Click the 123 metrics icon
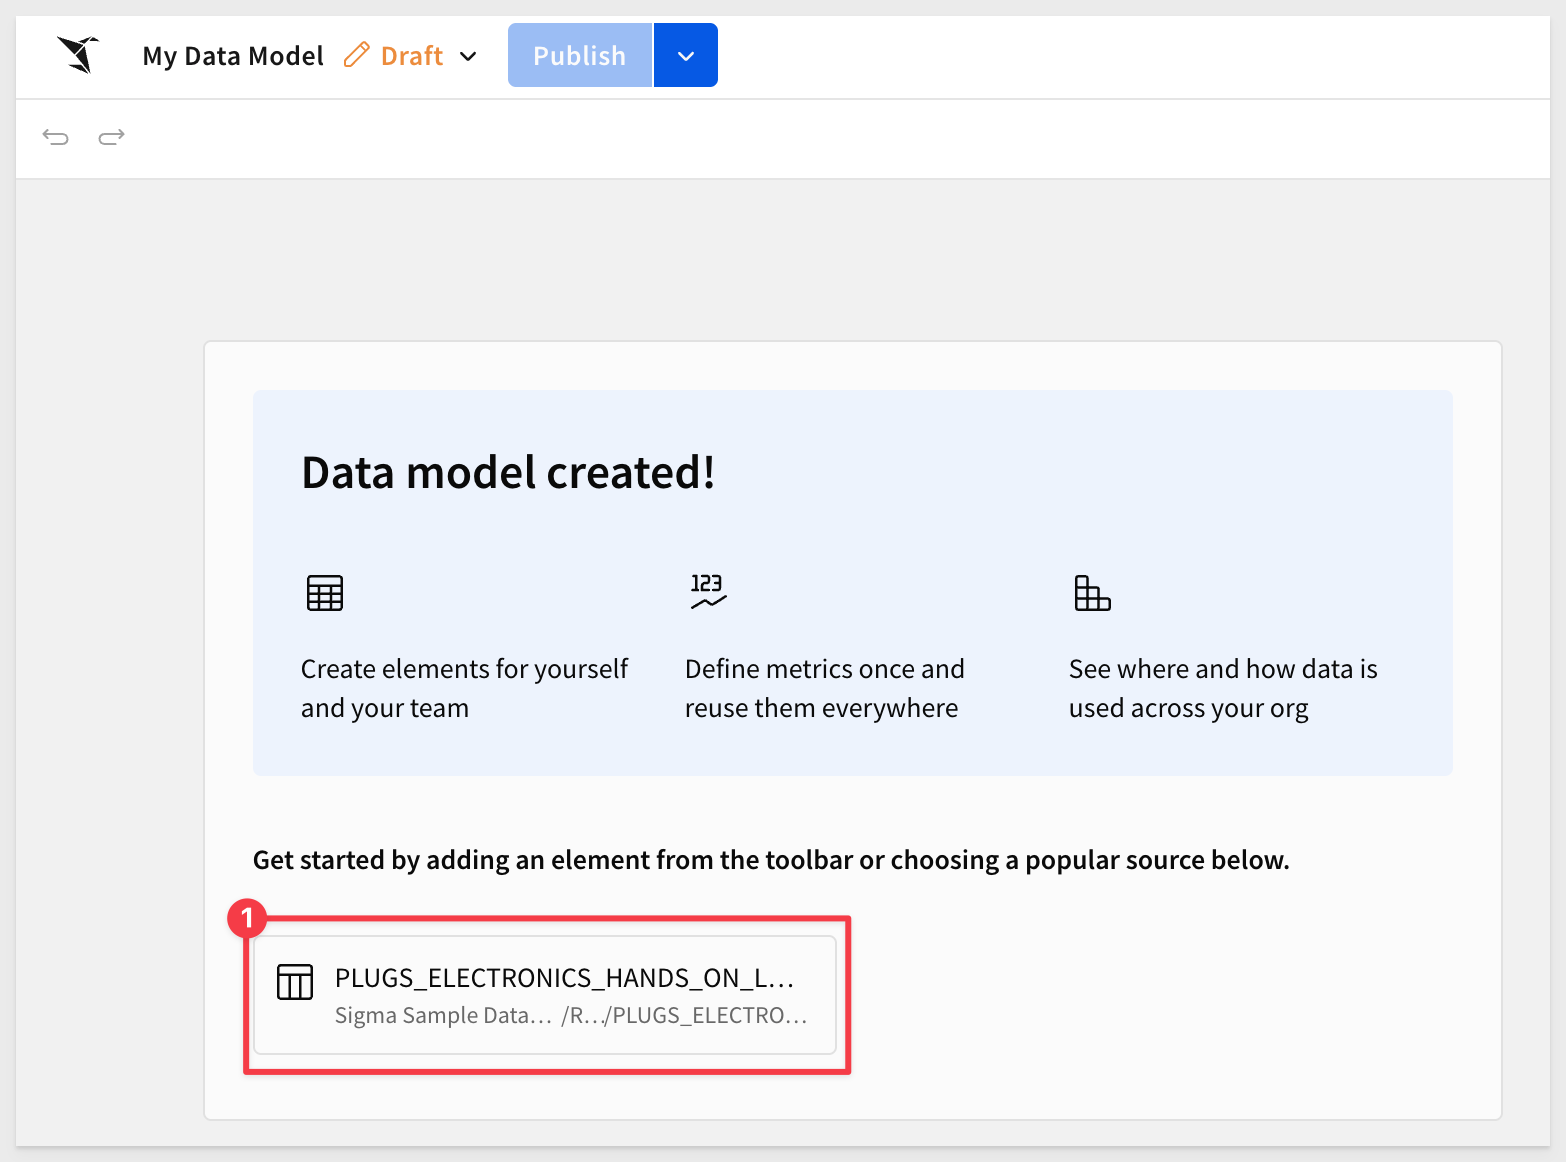1566x1162 pixels. pyautogui.click(x=707, y=591)
